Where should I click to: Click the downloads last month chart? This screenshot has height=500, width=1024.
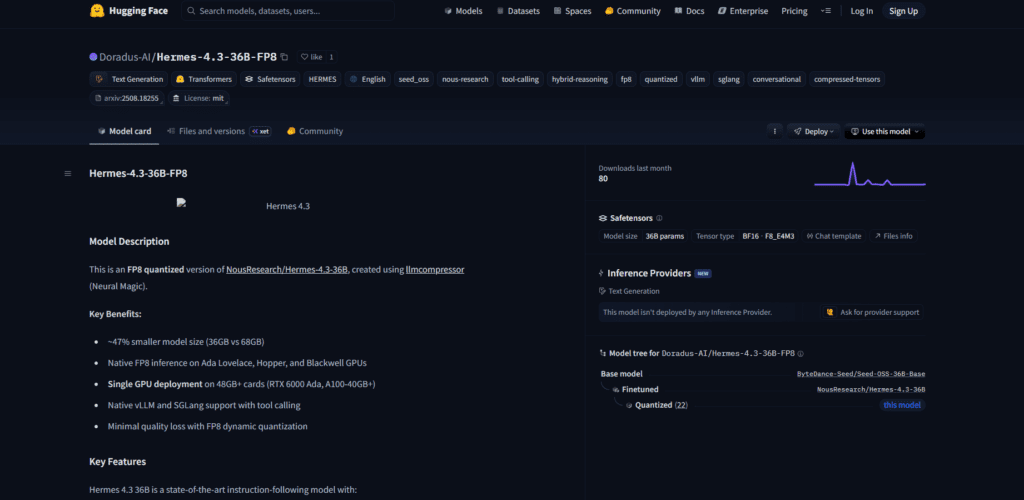(x=869, y=174)
